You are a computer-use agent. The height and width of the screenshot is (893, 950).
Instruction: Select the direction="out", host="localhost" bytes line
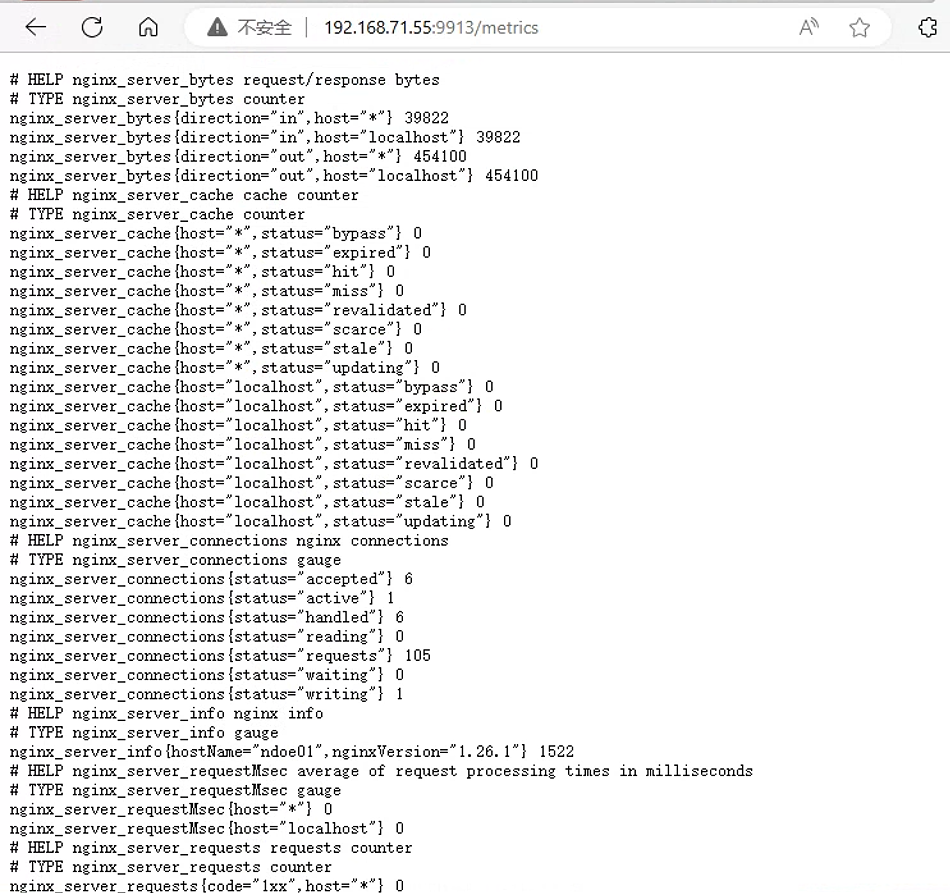[x=274, y=176]
